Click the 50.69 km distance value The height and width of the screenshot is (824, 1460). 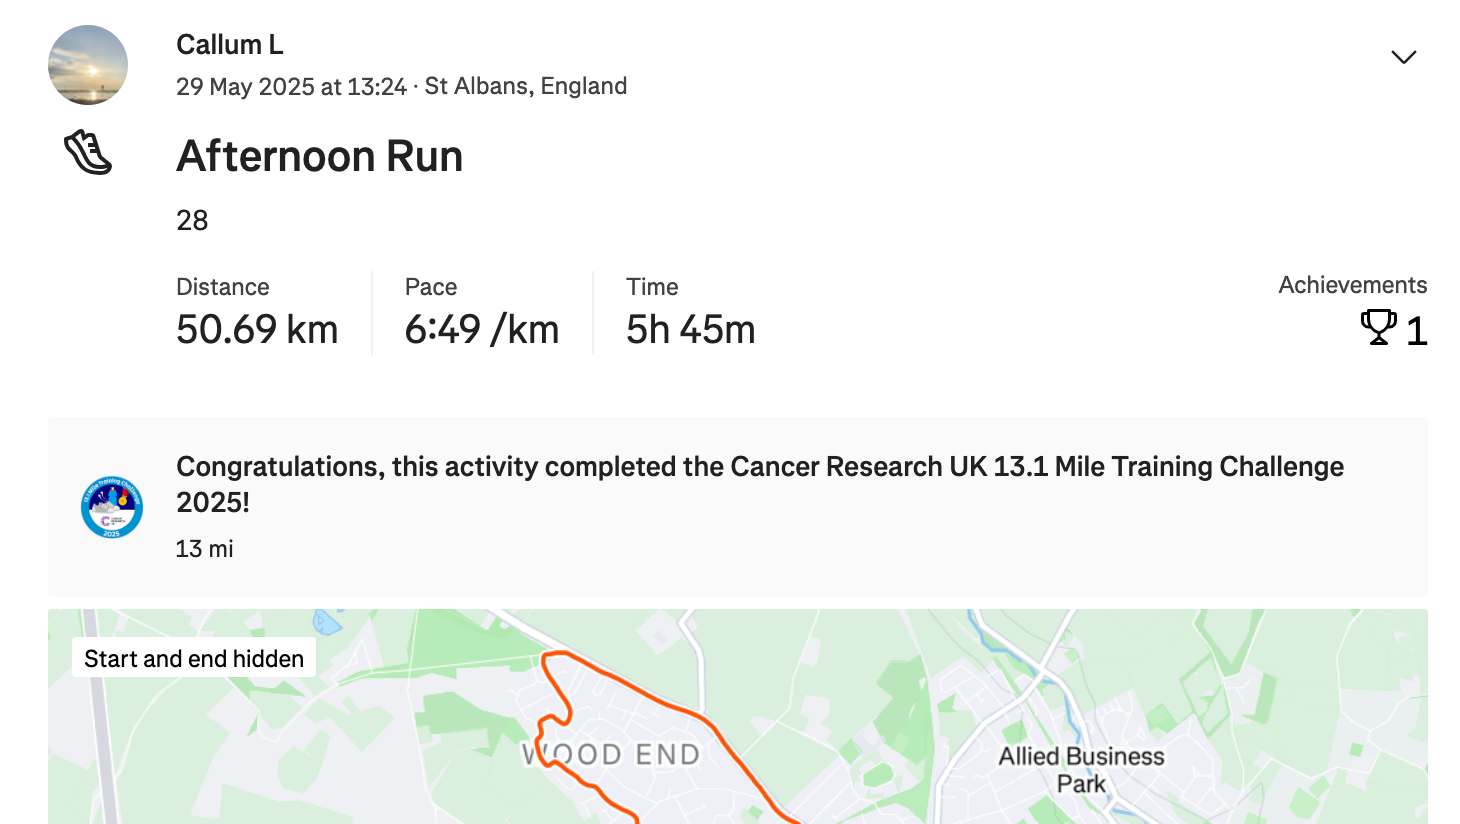click(x=257, y=330)
